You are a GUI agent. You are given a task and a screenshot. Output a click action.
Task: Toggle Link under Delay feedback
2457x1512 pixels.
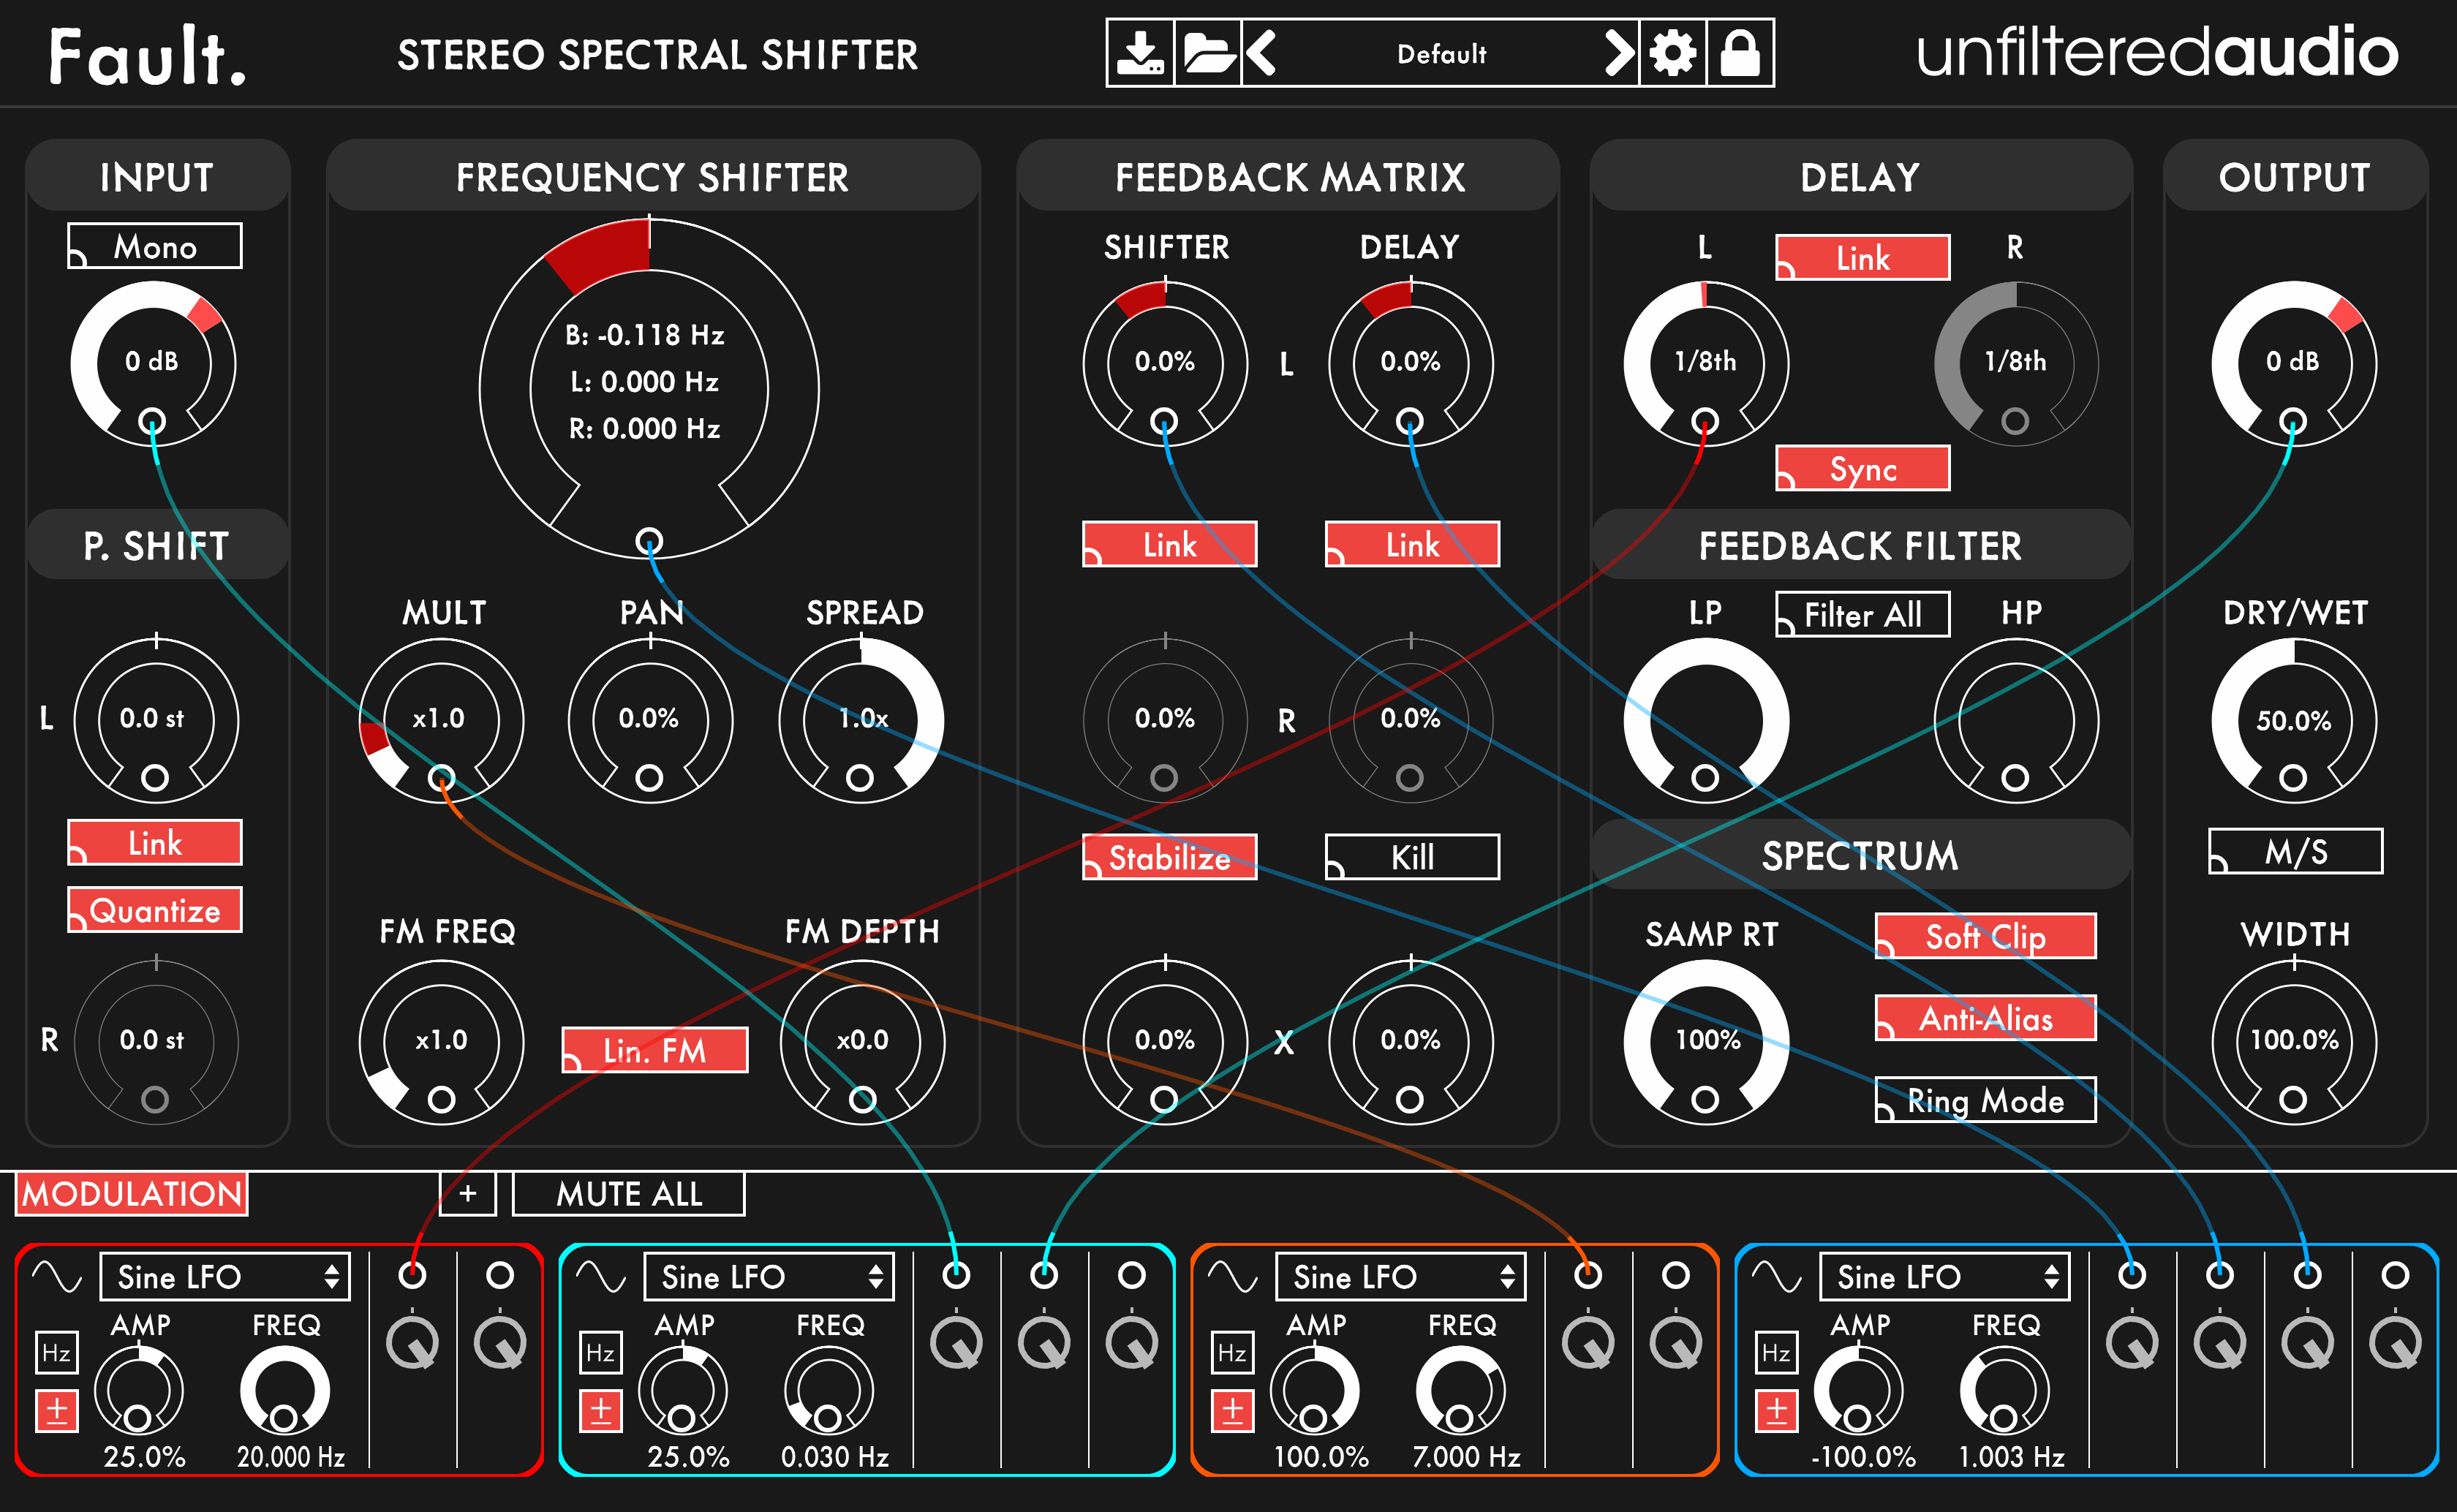coord(1412,544)
